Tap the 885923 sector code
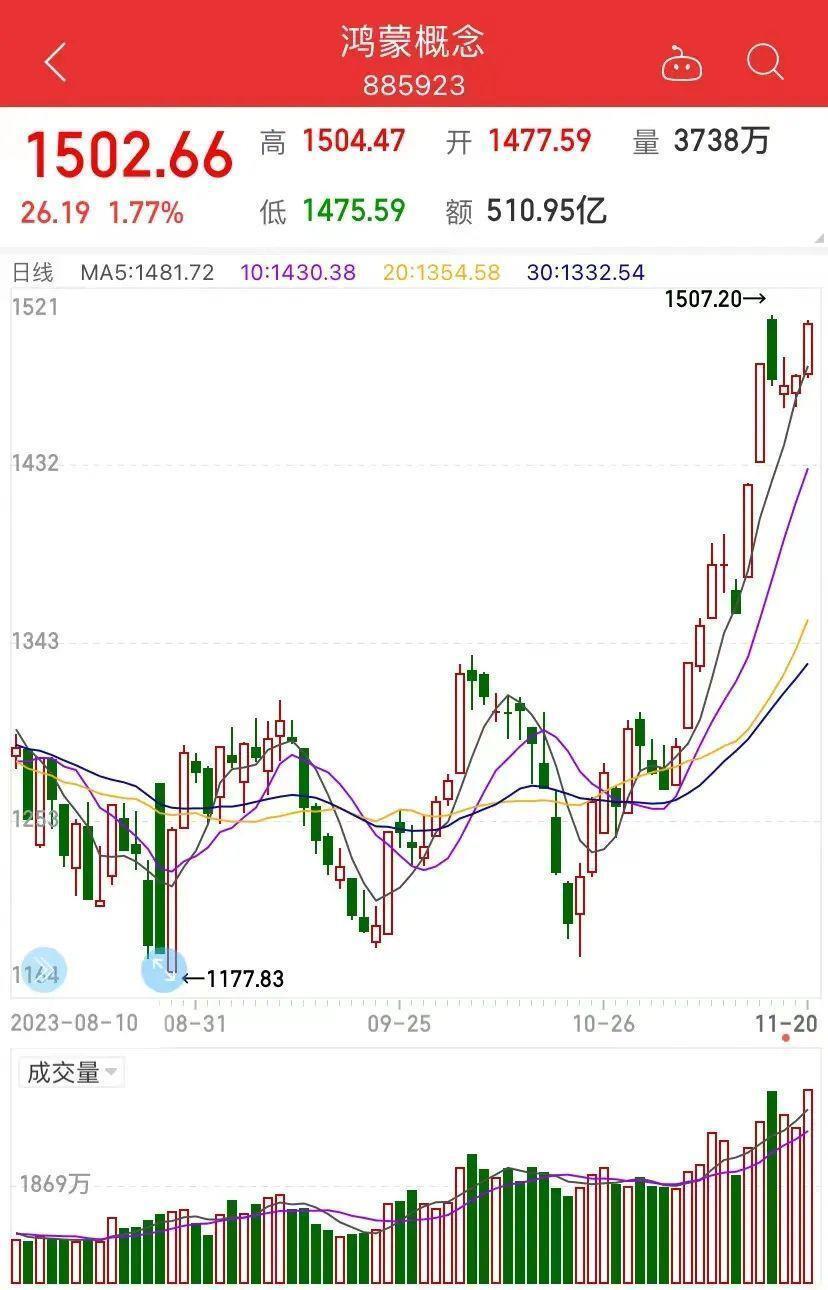 413,85
